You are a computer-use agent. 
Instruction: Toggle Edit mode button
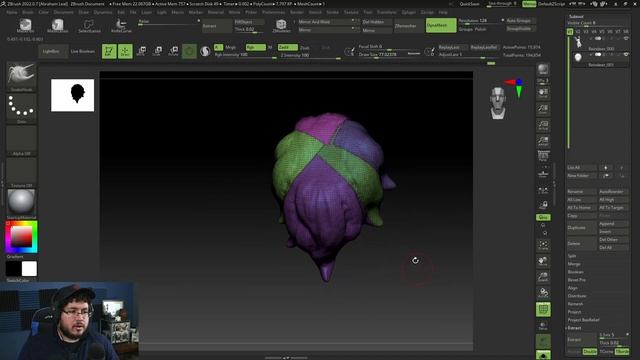109,51
